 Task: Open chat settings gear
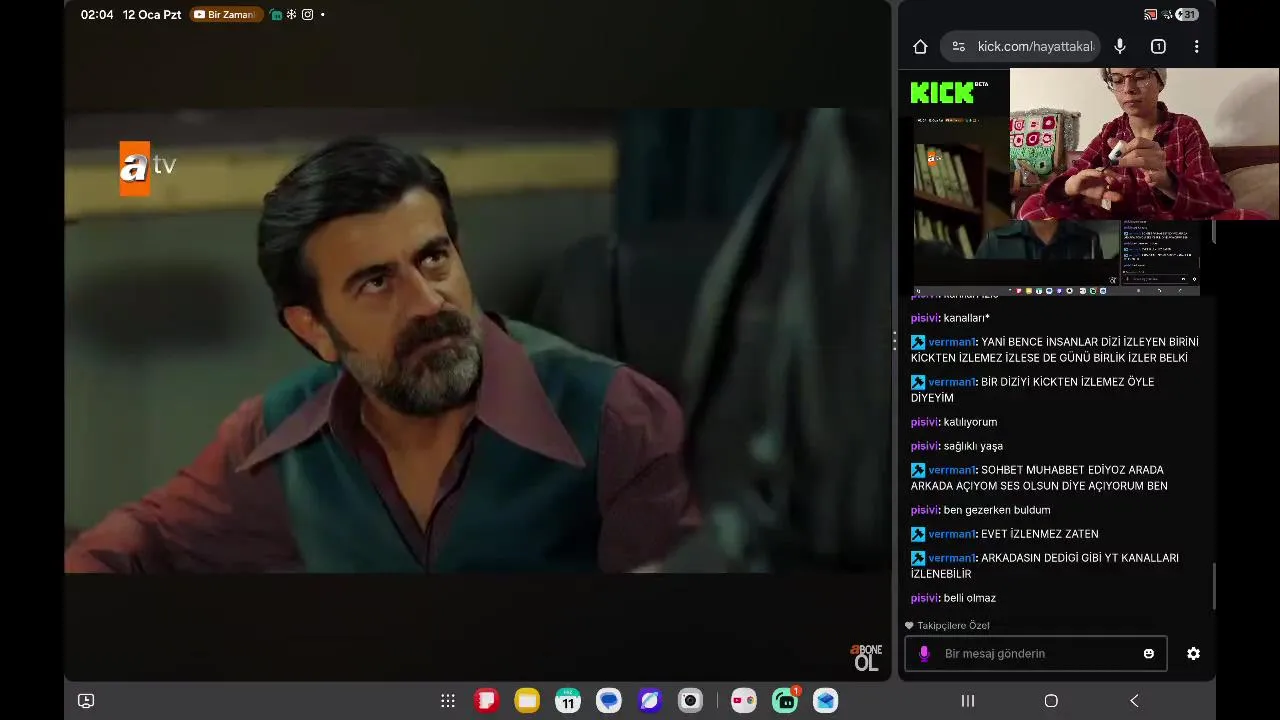pos(1193,653)
